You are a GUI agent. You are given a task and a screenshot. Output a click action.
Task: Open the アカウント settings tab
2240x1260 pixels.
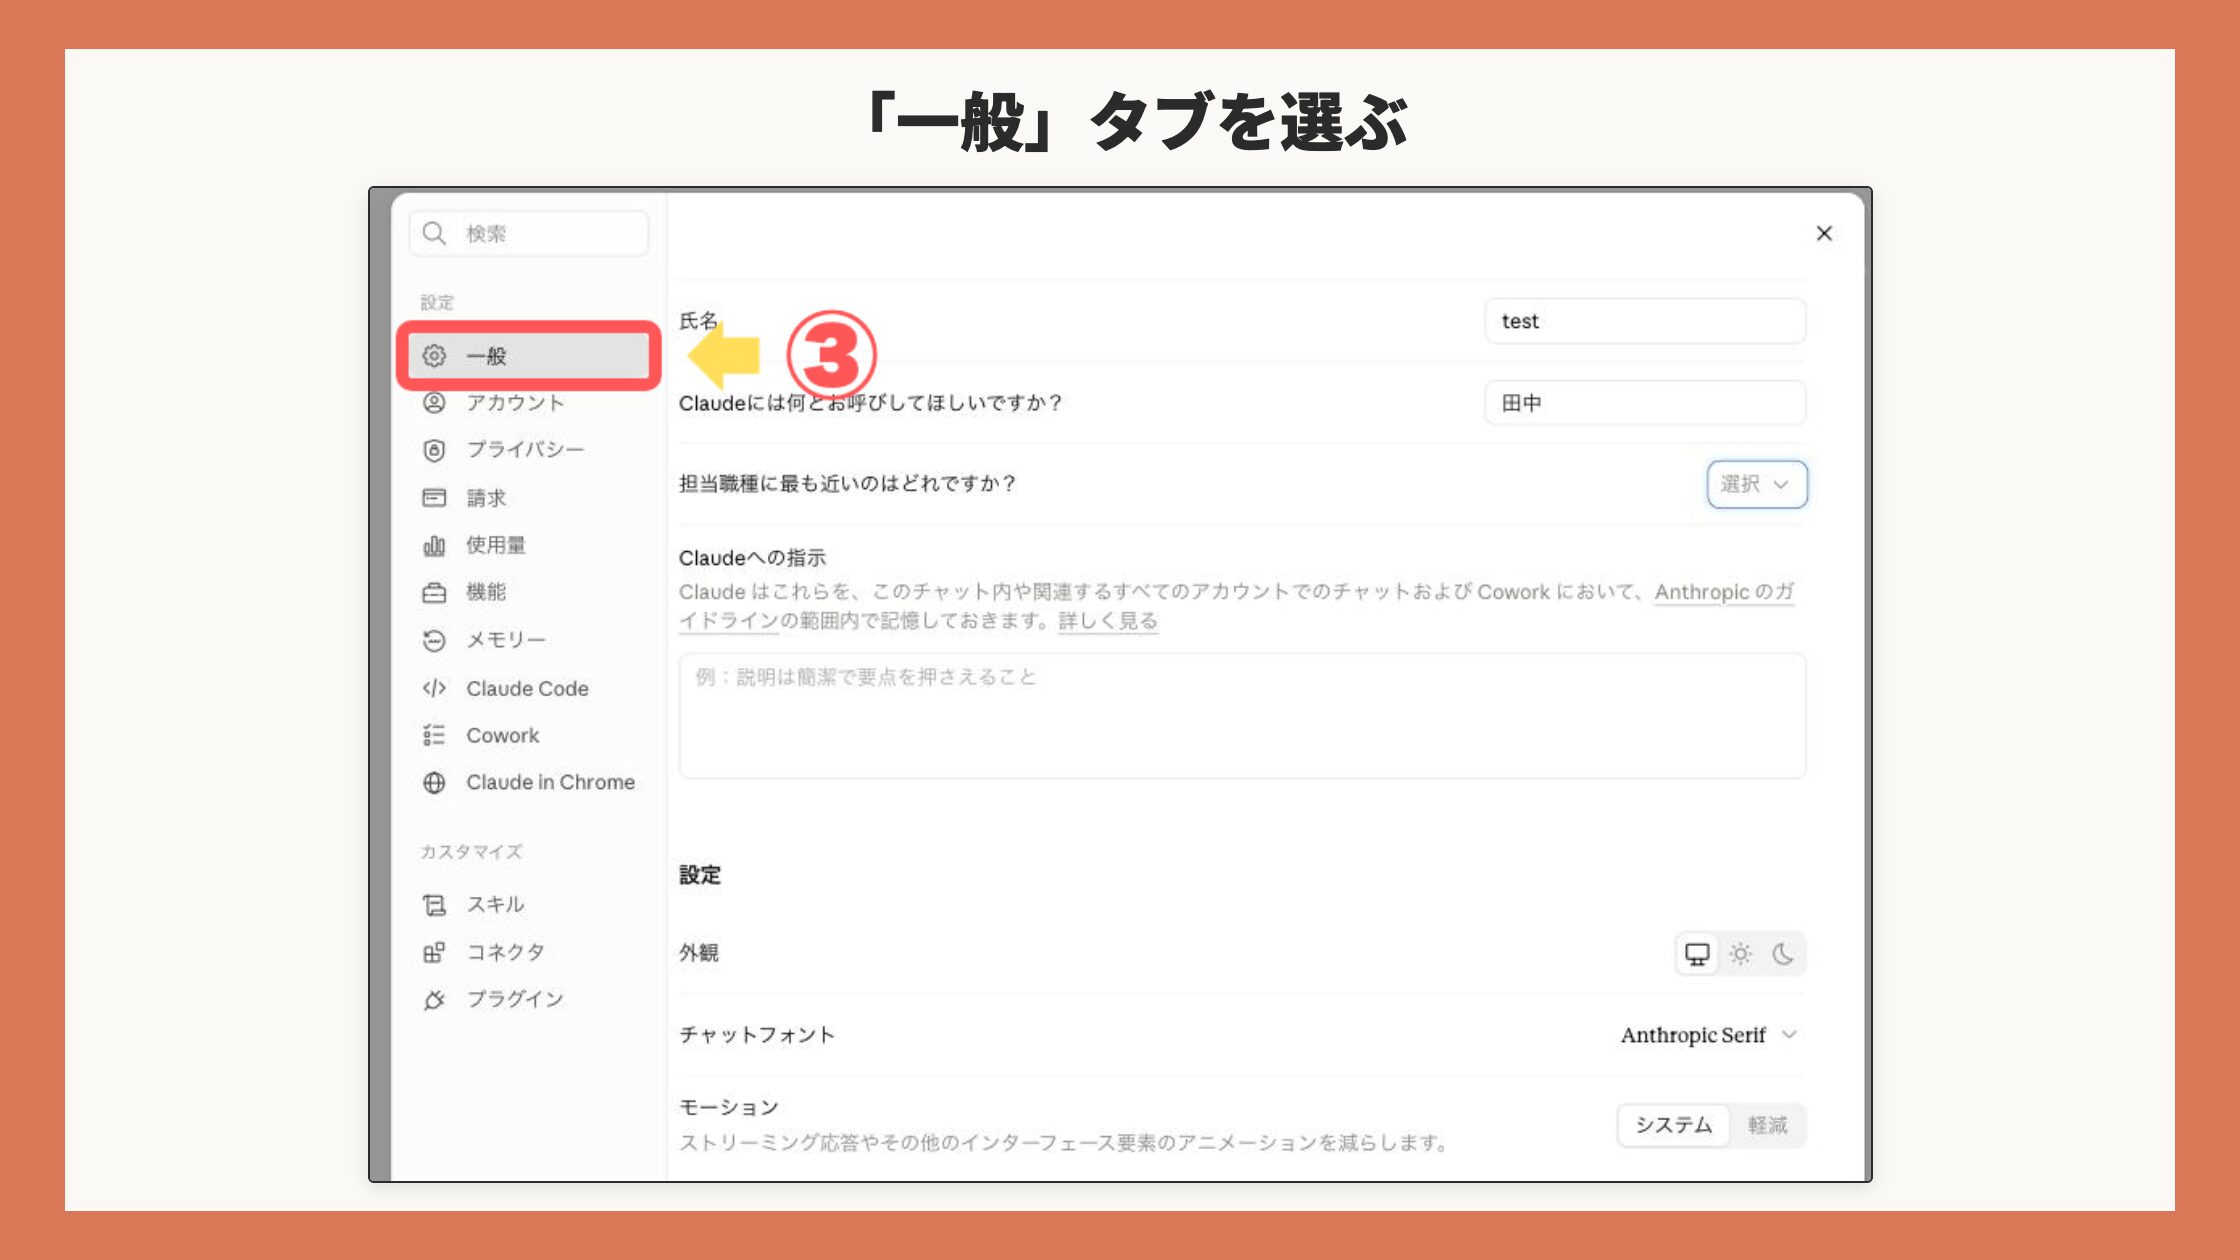click(529, 403)
